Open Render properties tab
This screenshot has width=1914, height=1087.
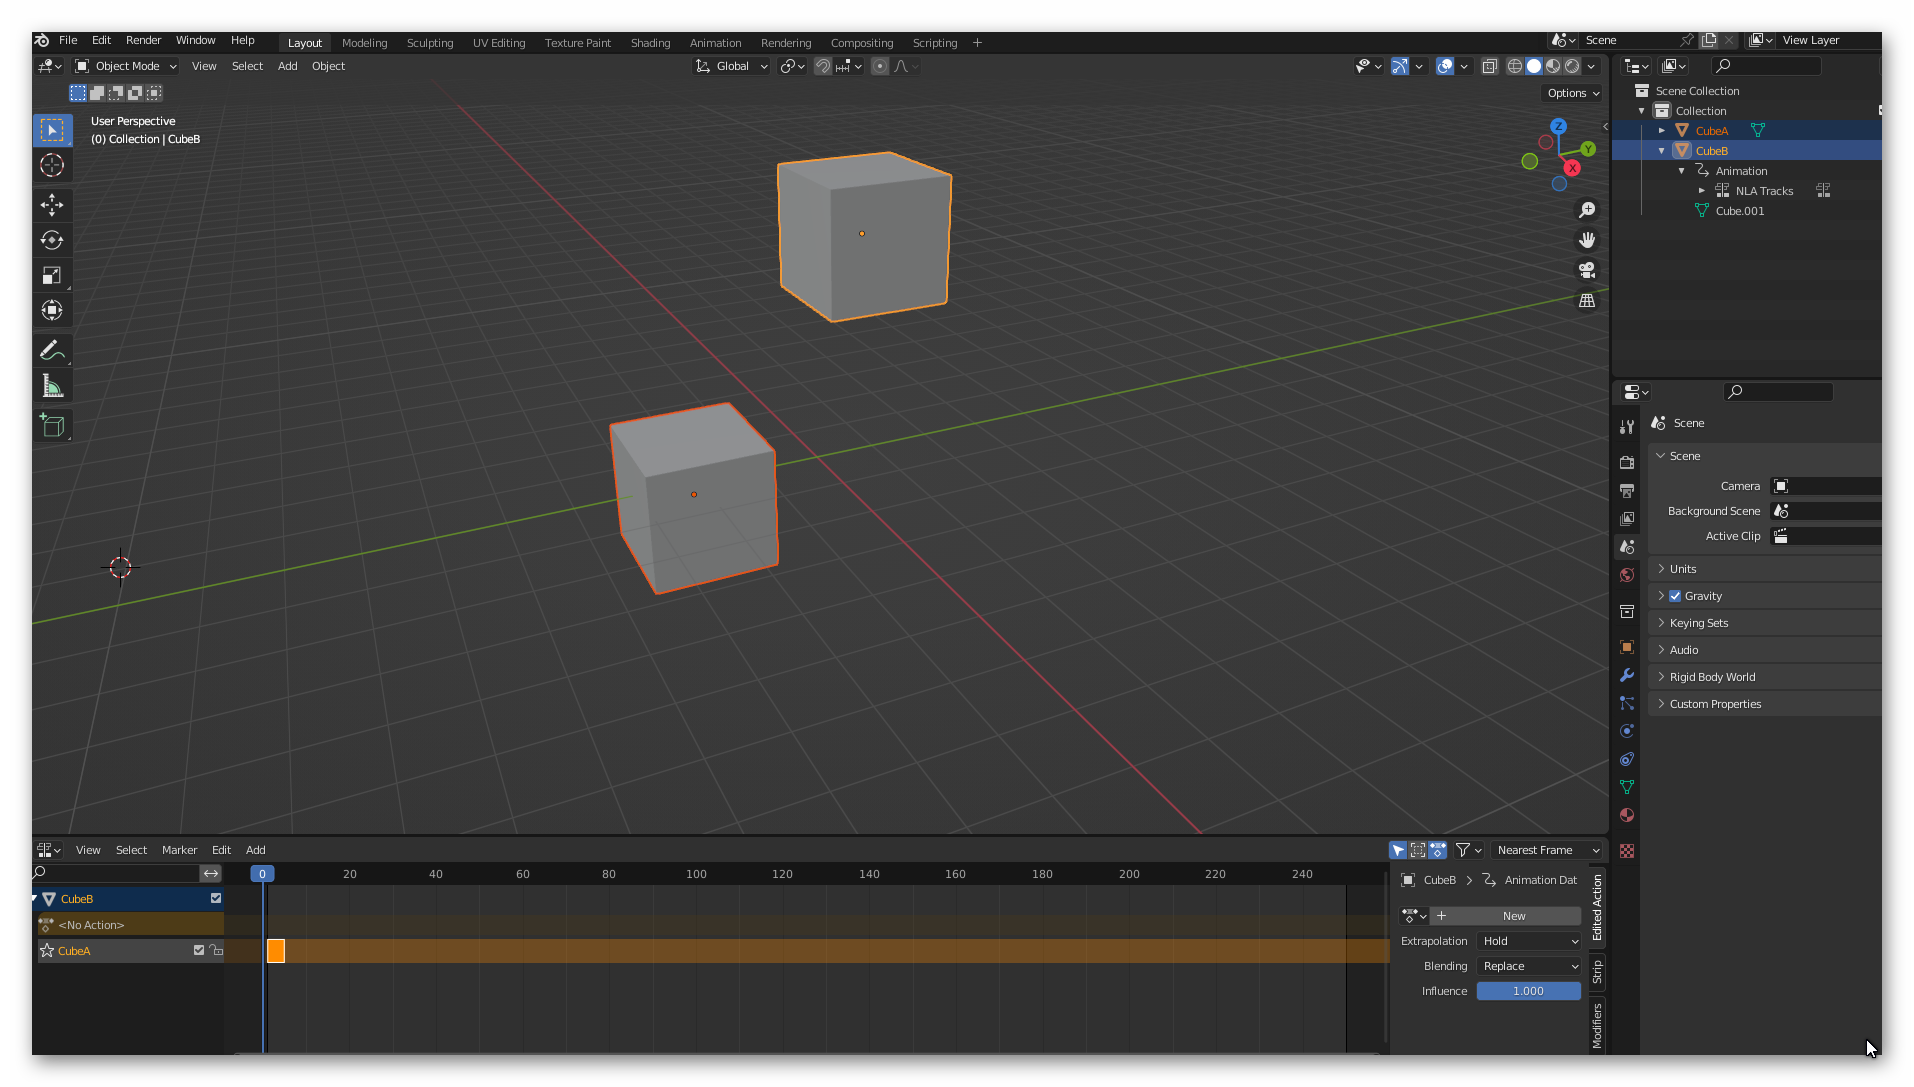coord(1627,462)
